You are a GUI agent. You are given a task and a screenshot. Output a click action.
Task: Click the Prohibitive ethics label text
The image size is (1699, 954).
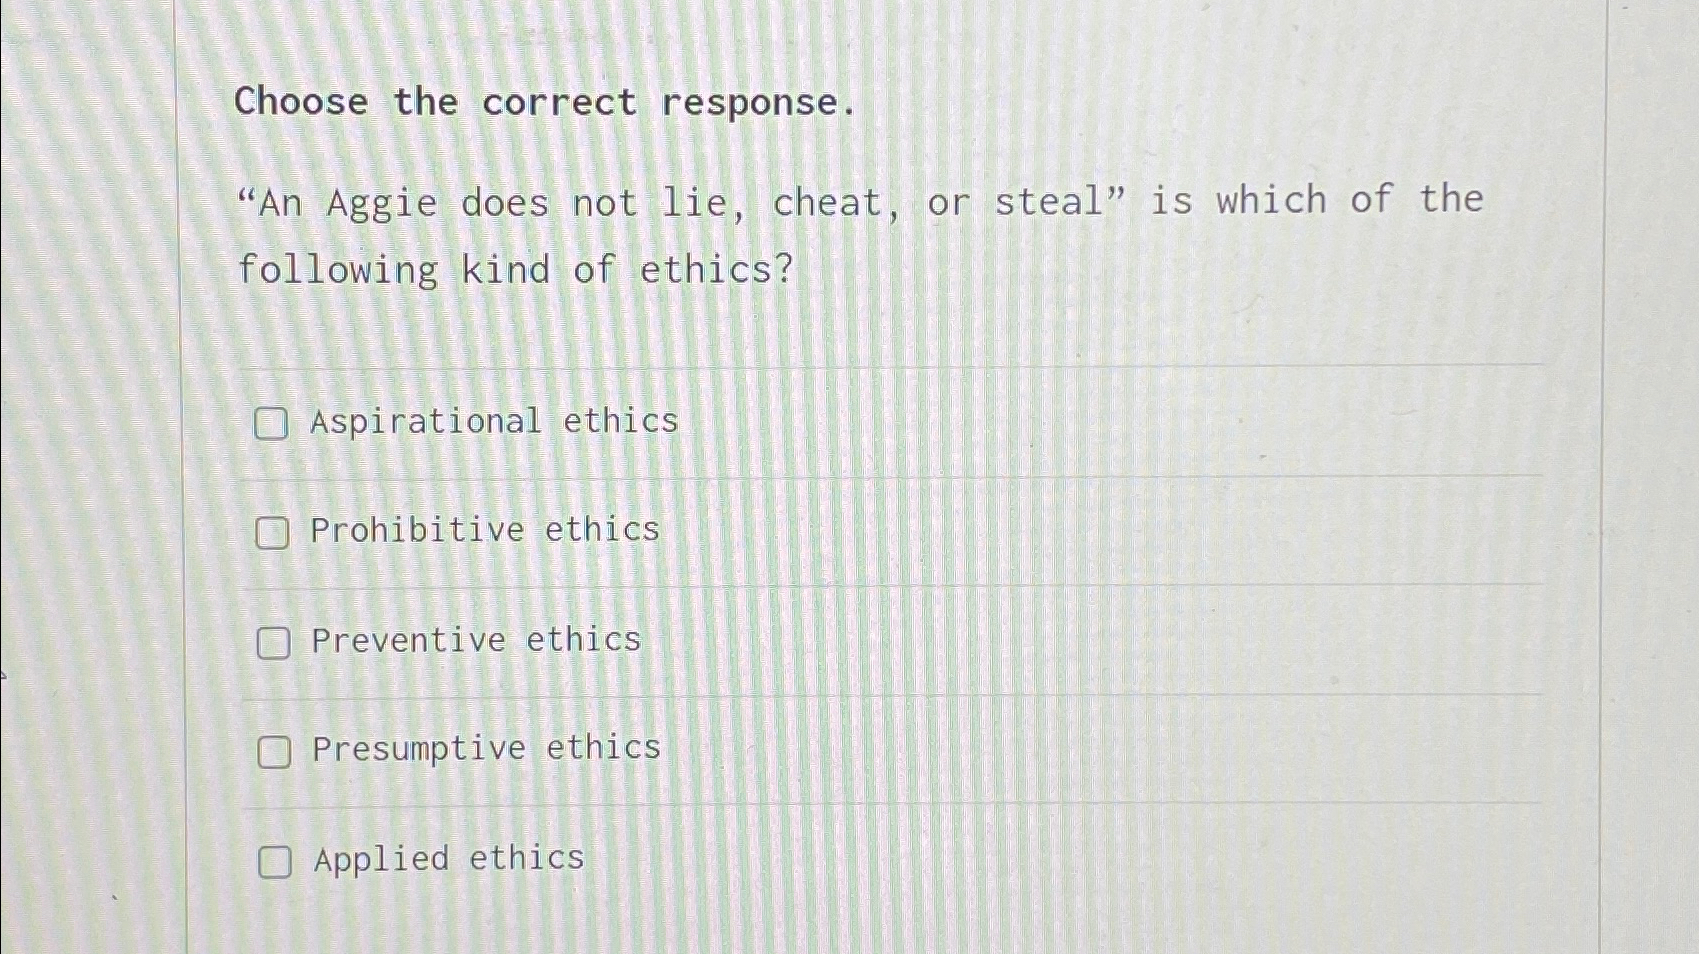(484, 531)
